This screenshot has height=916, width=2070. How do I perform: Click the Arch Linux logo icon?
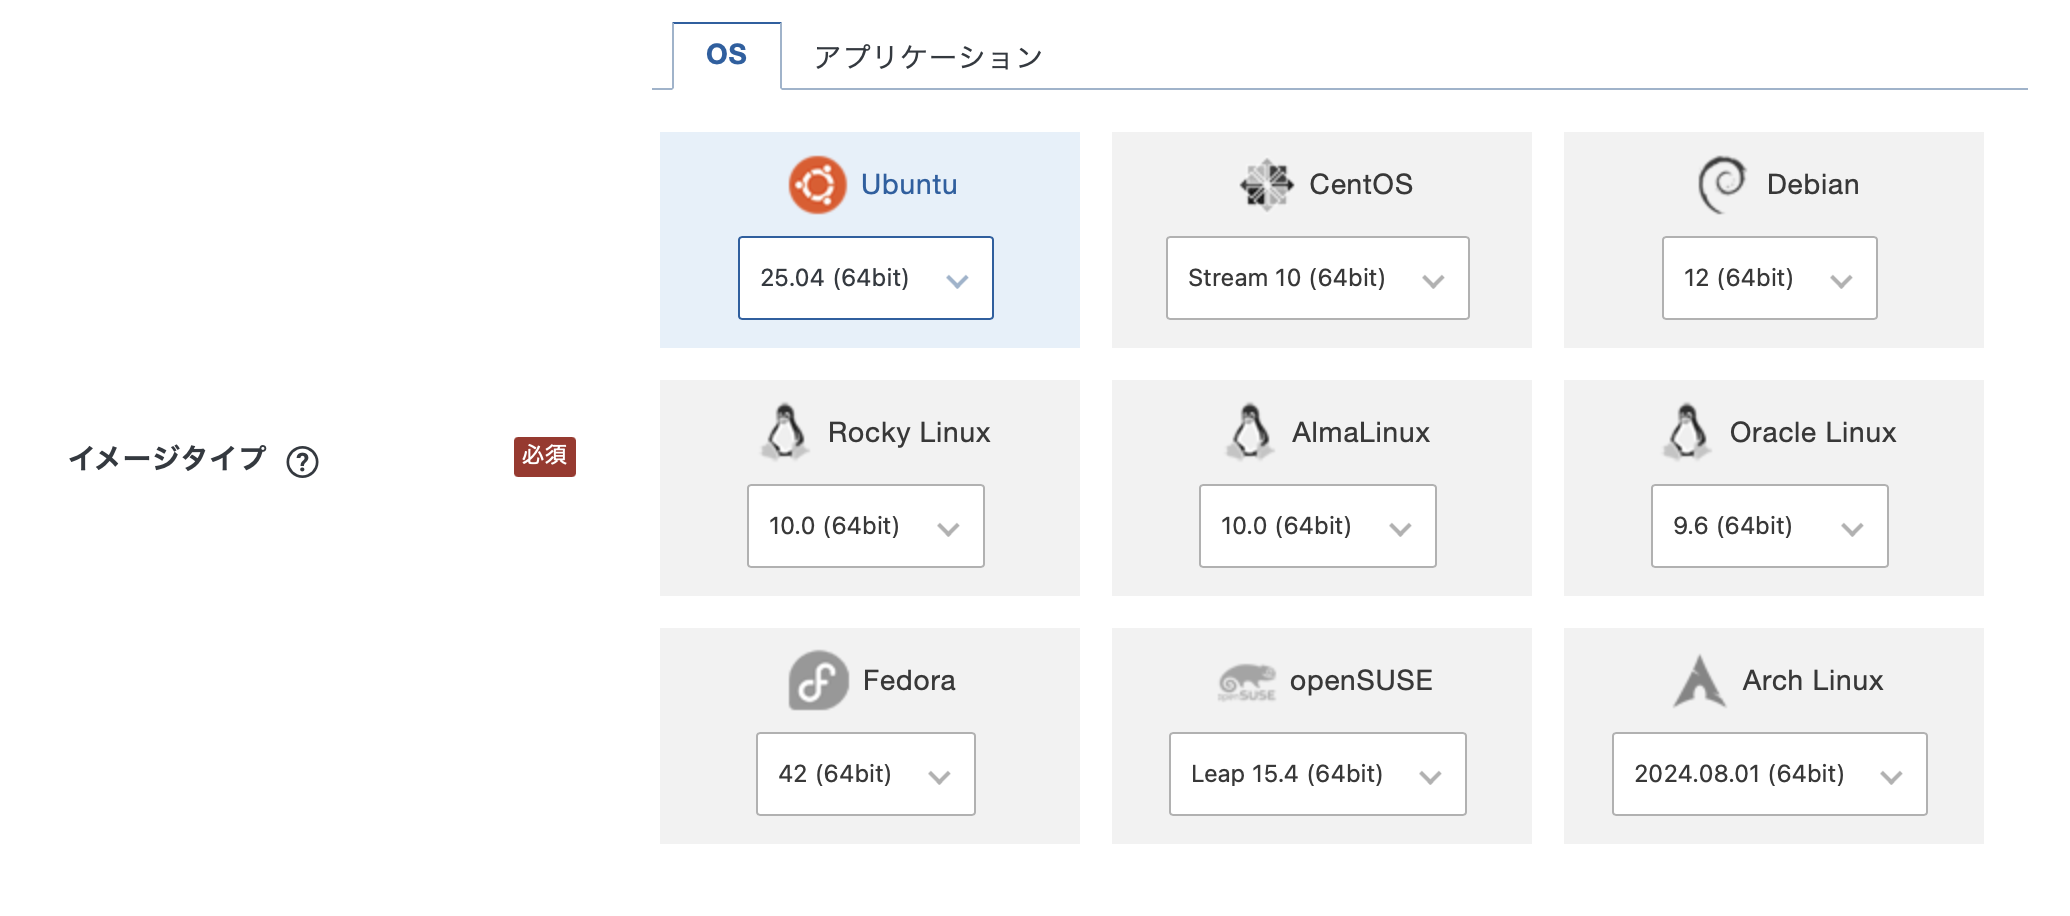pyautogui.click(x=1699, y=681)
